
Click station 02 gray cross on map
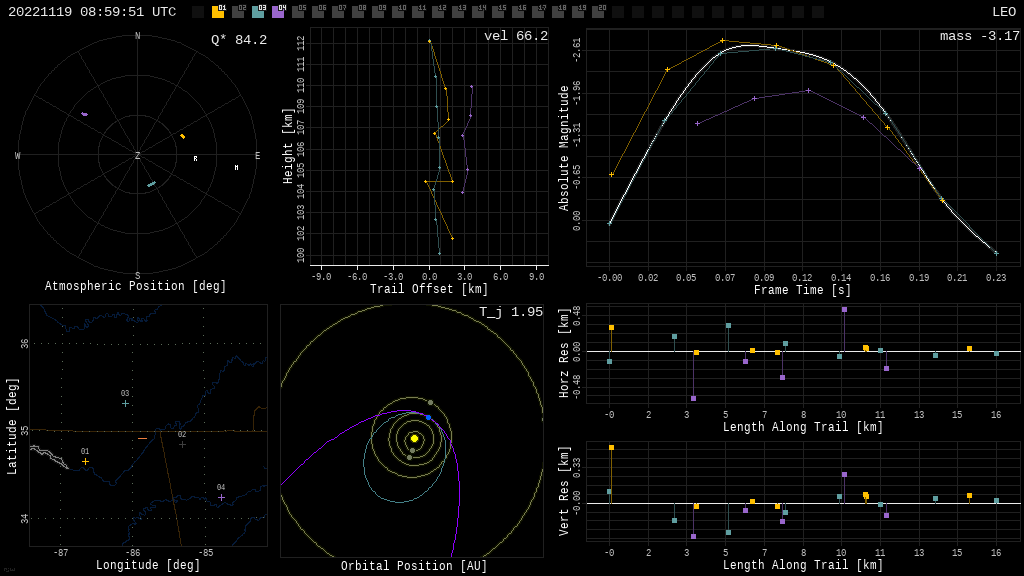[182, 444]
